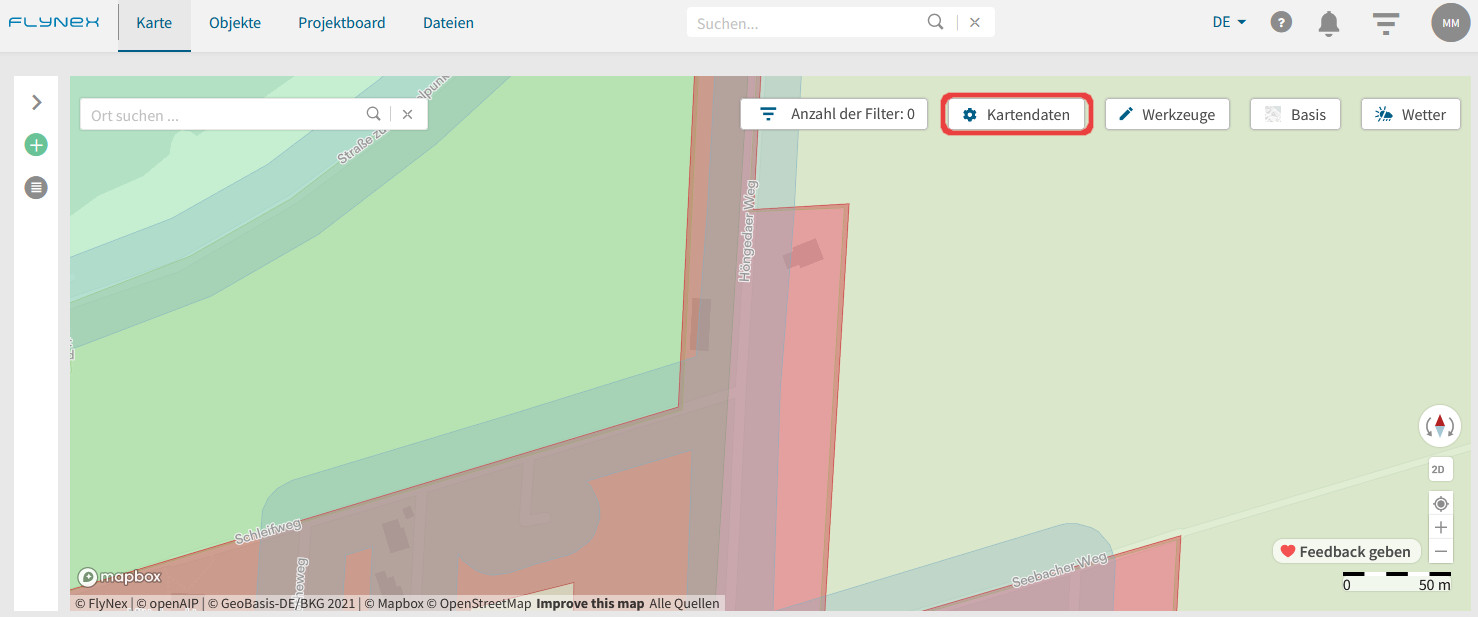
Task: Open notifications bell icon
Action: pyautogui.click(x=1328, y=23)
